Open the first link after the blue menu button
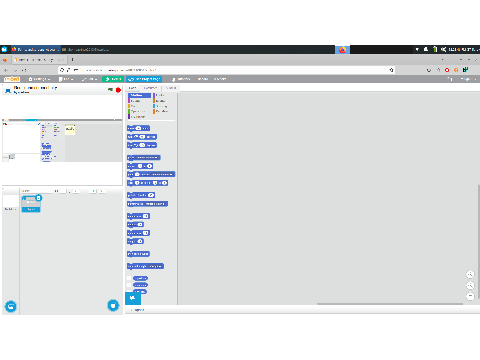The image size is (480, 360). [181, 79]
